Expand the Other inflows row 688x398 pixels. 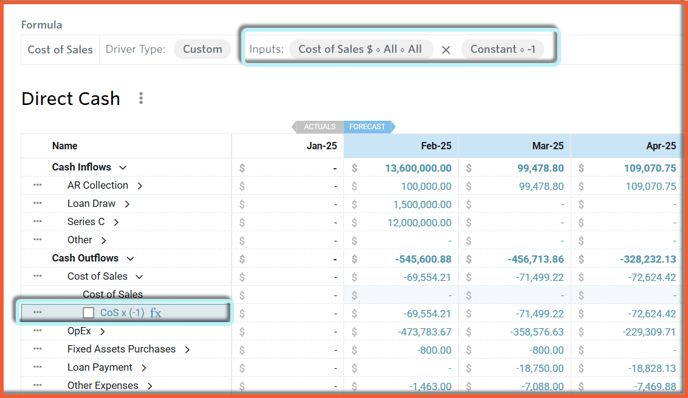(104, 240)
